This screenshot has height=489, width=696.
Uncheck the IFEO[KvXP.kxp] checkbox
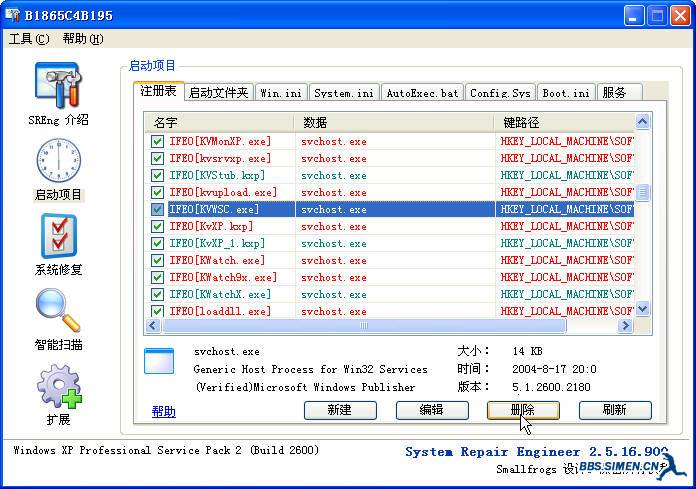coord(157,226)
